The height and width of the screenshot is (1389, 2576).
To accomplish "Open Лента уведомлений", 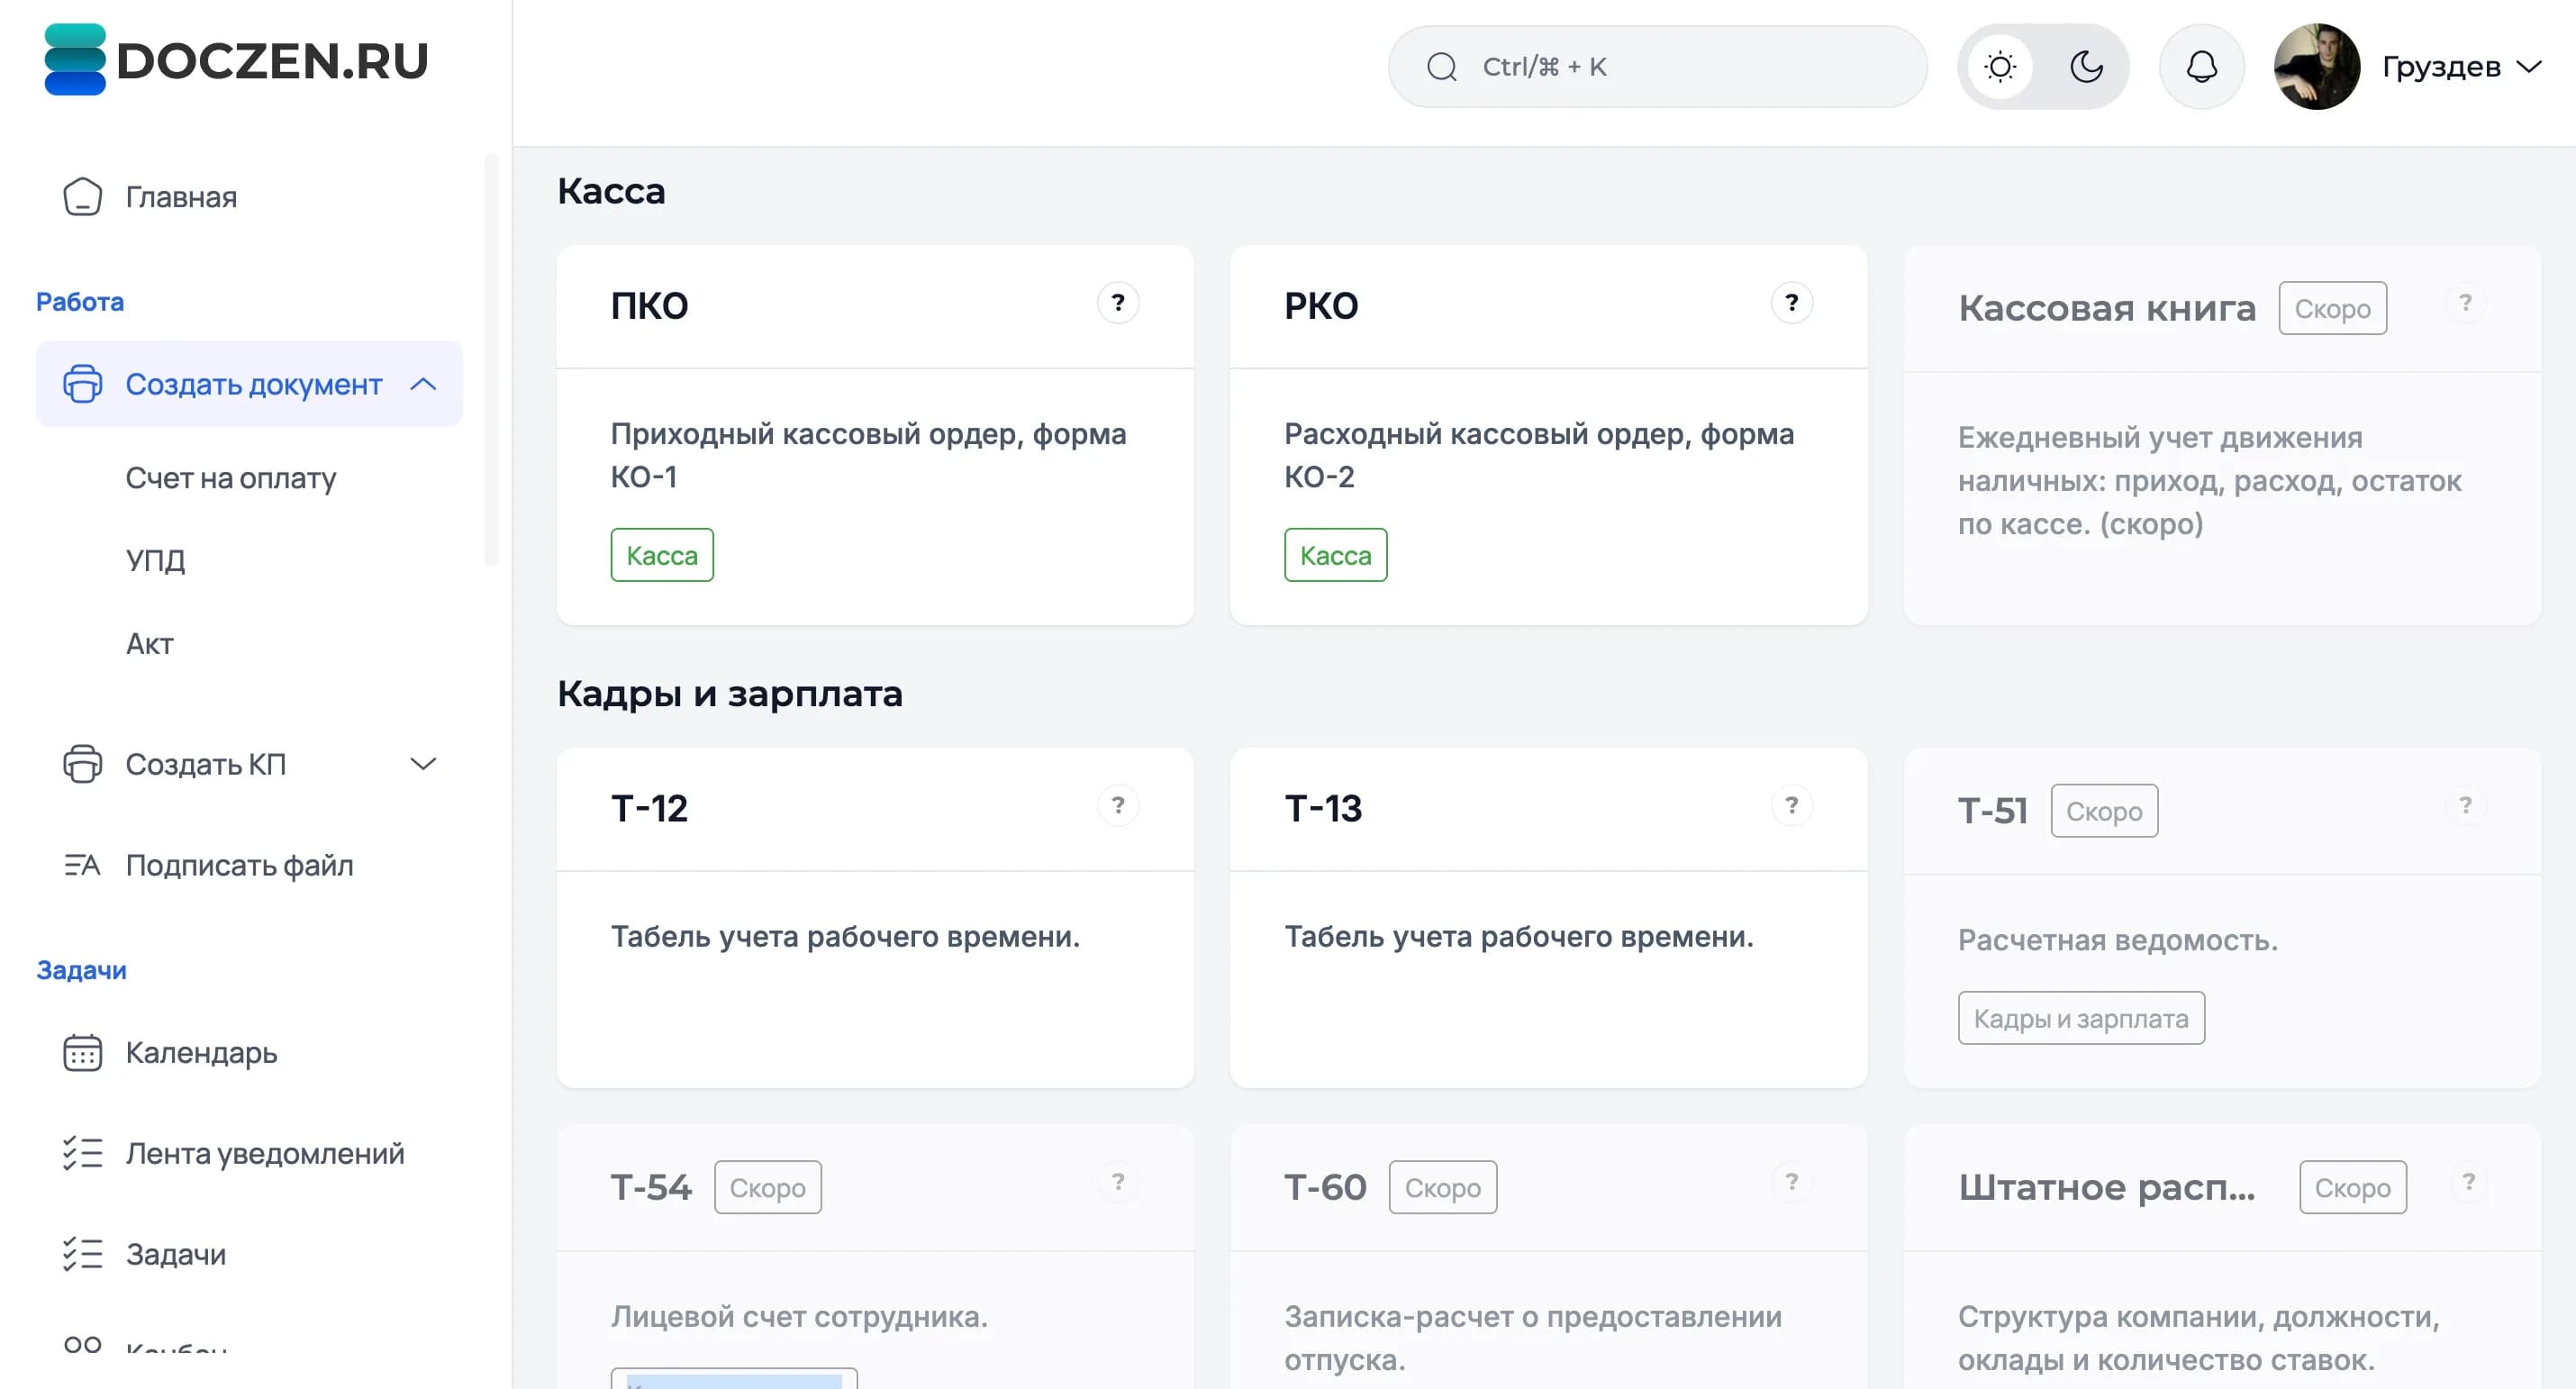I will point(265,1153).
